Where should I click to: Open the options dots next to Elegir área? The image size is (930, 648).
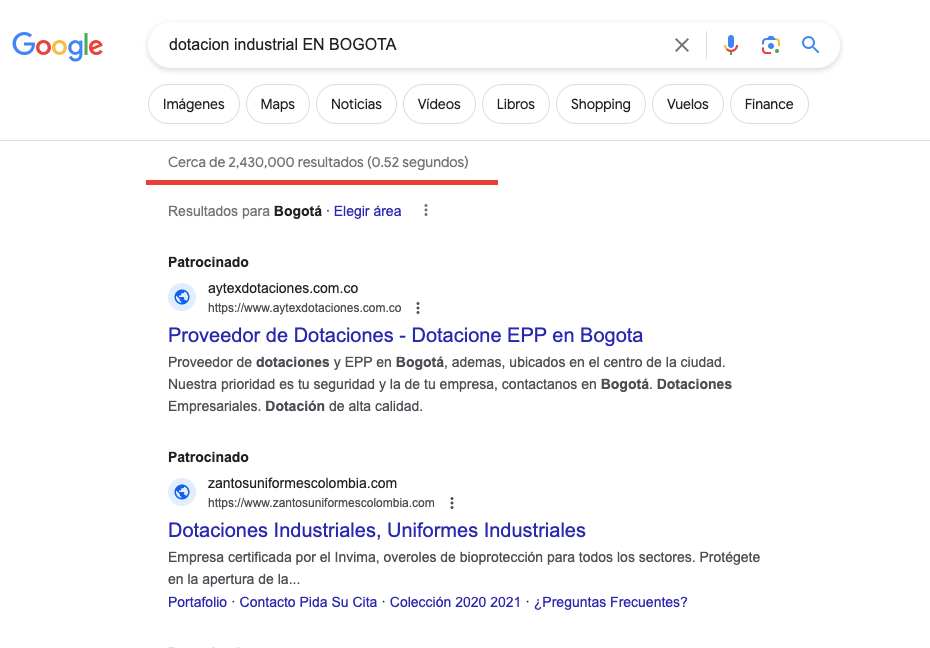[x=426, y=210]
